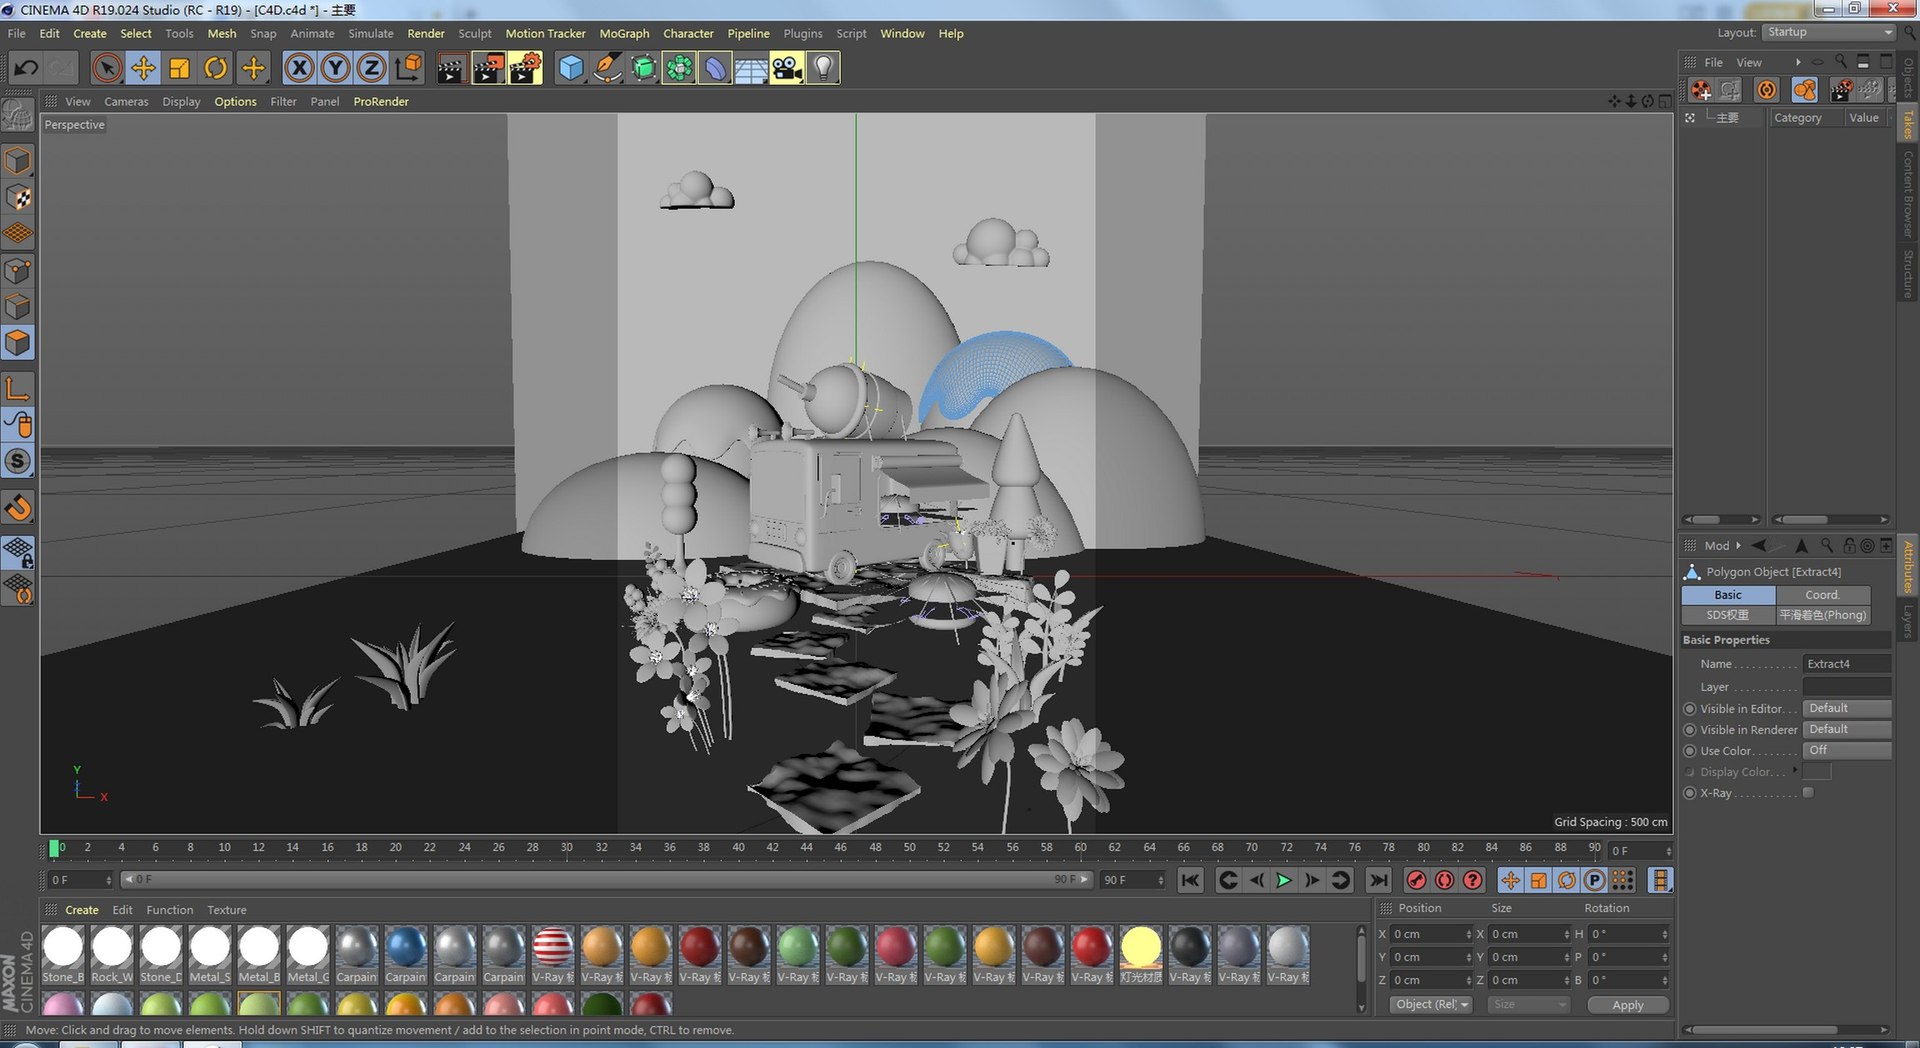This screenshot has width=1920, height=1048.
Task: Add a Camera object icon
Action: 787,68
